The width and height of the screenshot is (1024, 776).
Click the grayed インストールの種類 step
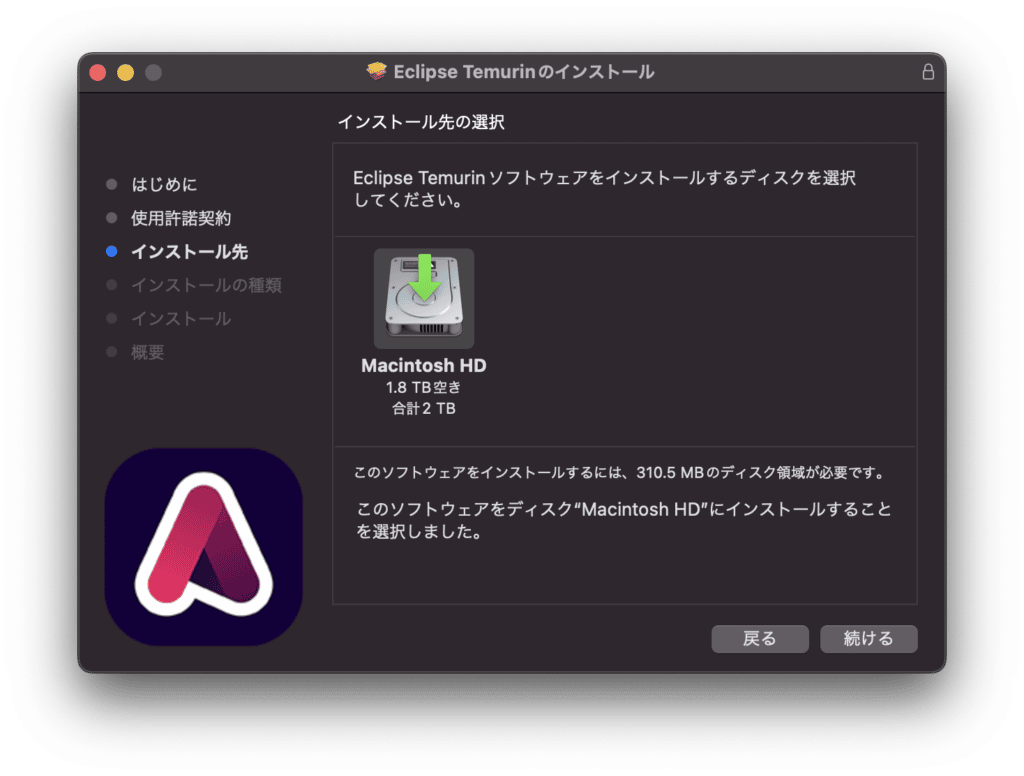tap(204, 285)
